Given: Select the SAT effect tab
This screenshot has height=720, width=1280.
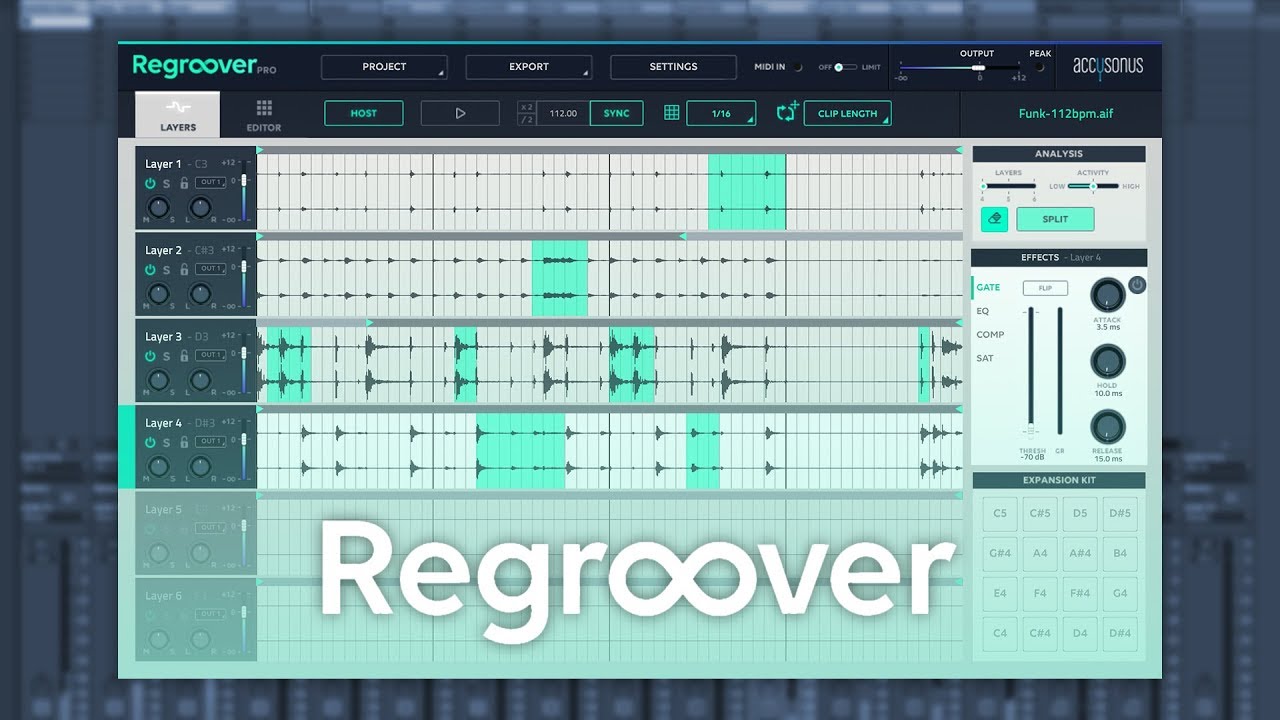Looking at the screenshot, I should point(985,358).
